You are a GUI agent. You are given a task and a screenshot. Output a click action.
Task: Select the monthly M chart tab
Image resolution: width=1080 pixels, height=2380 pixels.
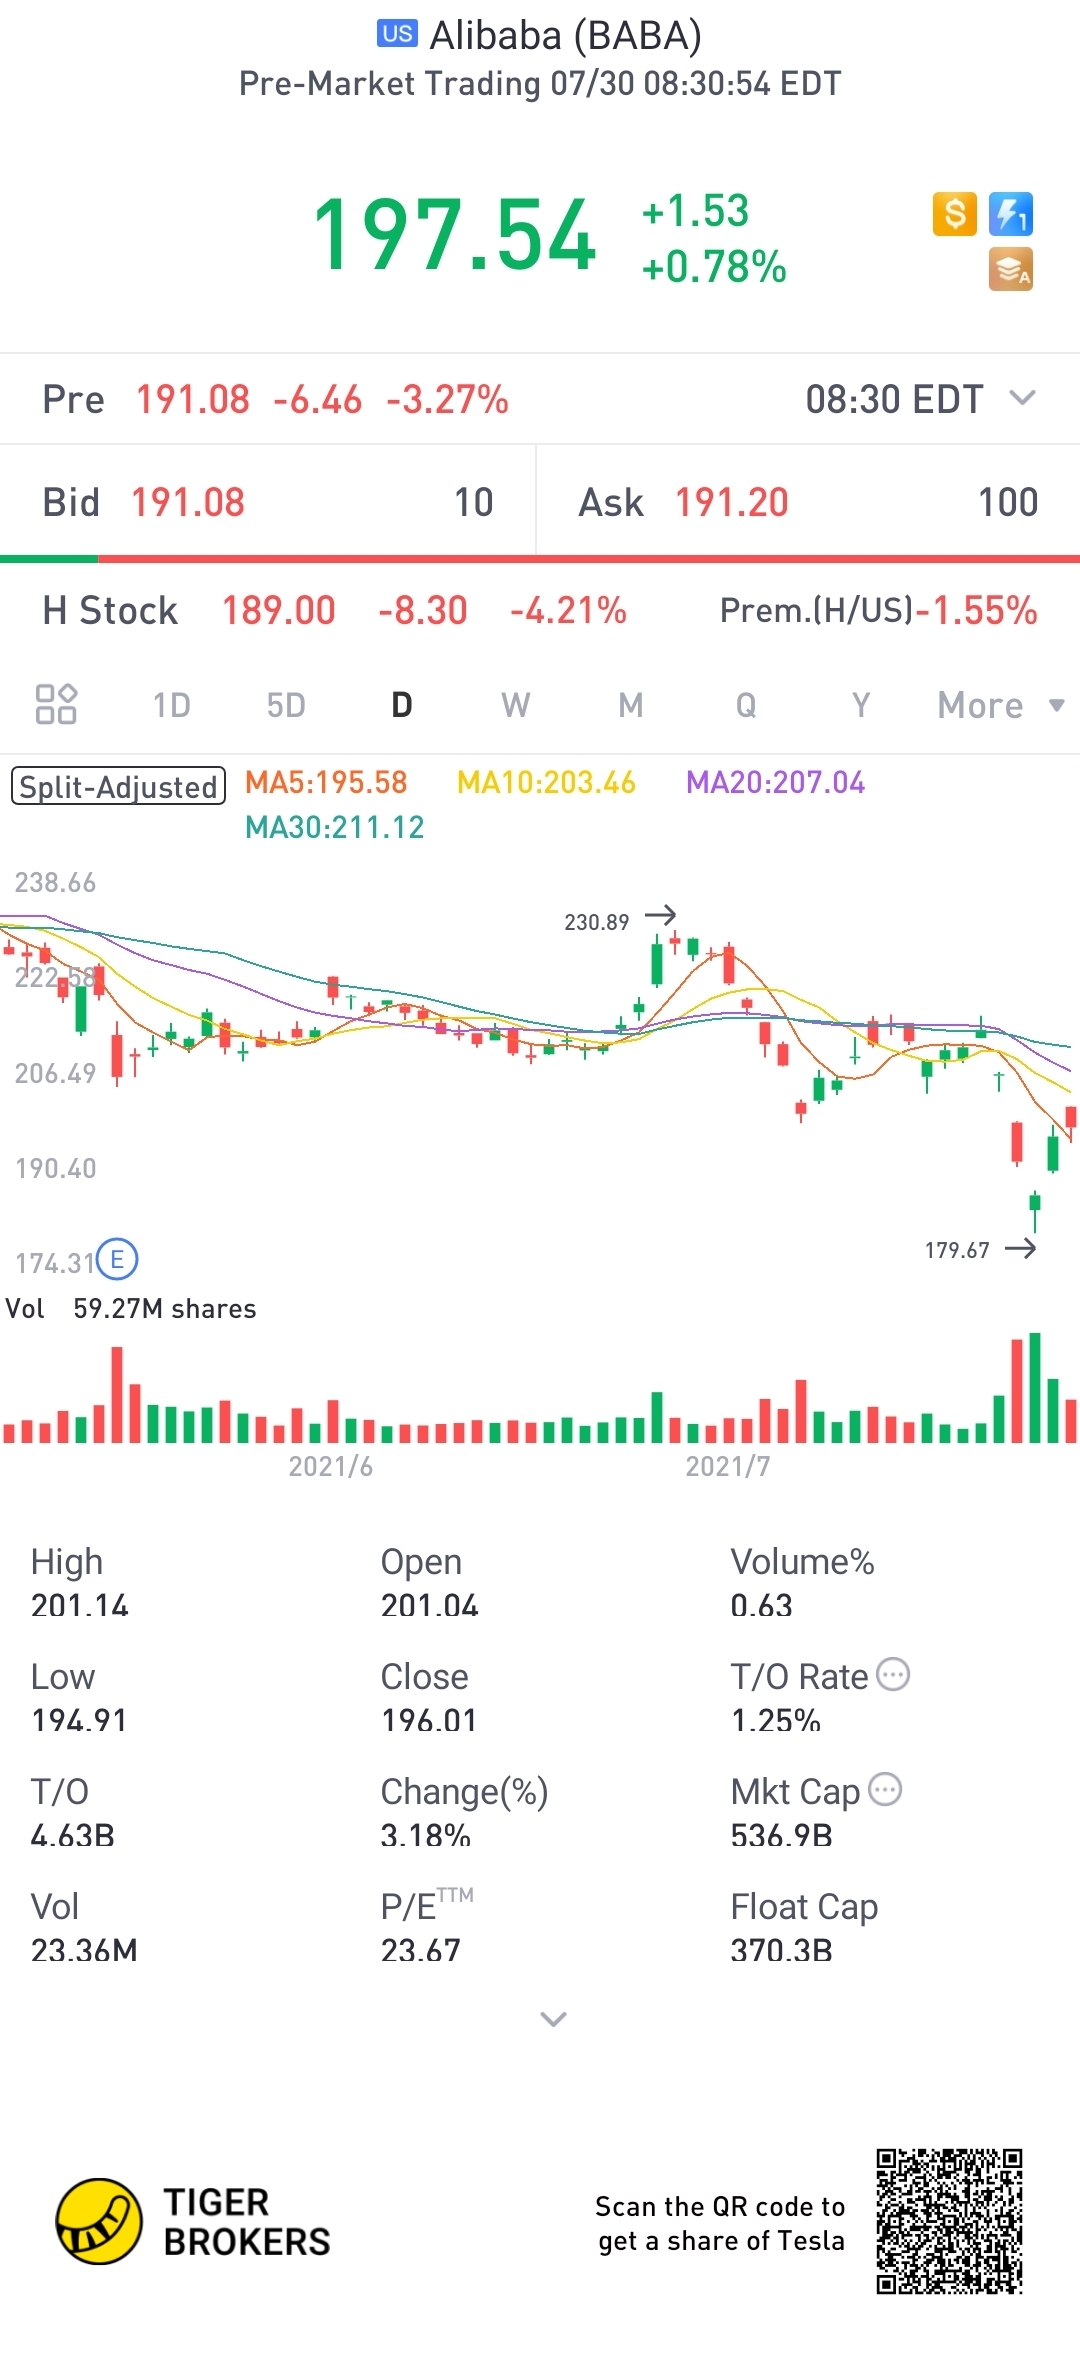tap(630, 705)
